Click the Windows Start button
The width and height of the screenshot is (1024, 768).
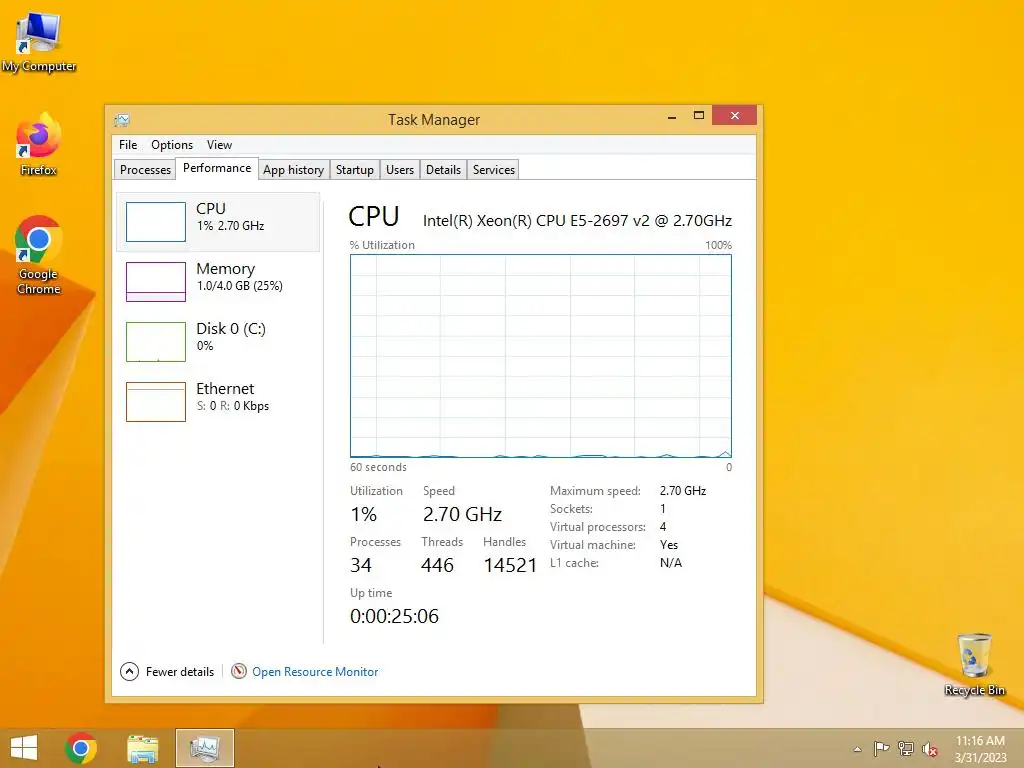[24, 748]
